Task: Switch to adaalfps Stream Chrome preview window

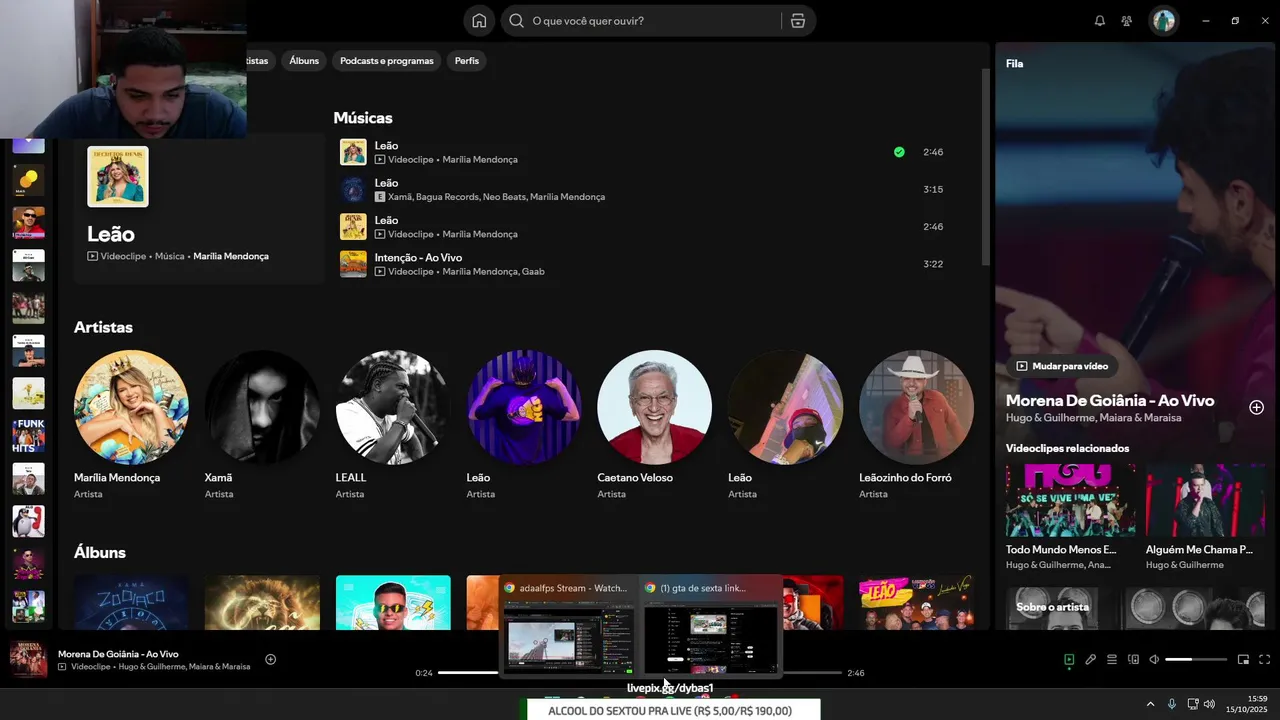Action: pyautogui.click(x=568, y=626)
